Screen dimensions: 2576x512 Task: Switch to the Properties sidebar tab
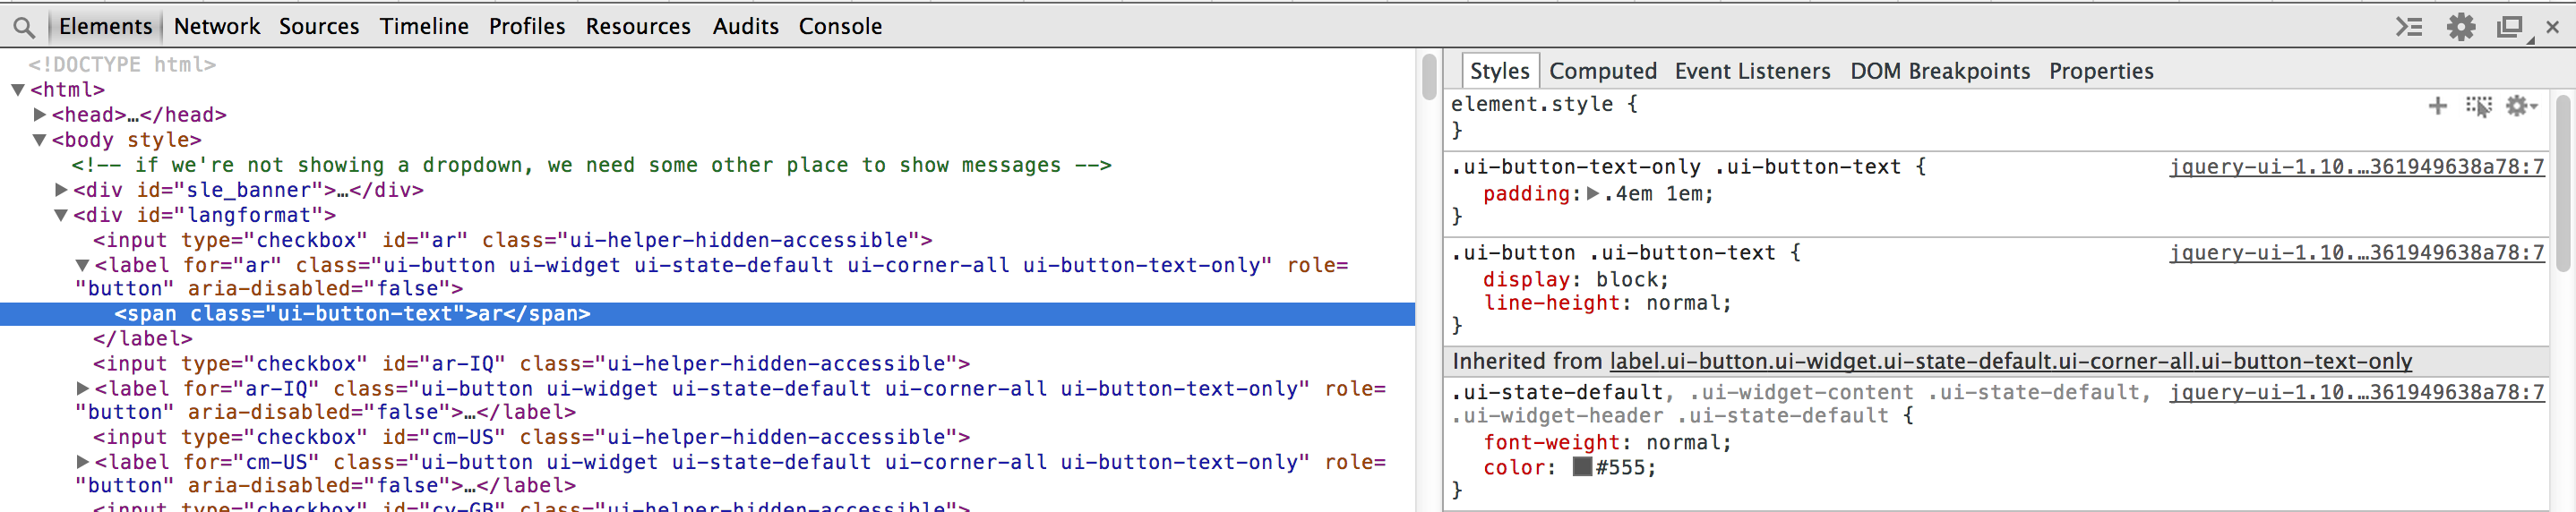2101,71
